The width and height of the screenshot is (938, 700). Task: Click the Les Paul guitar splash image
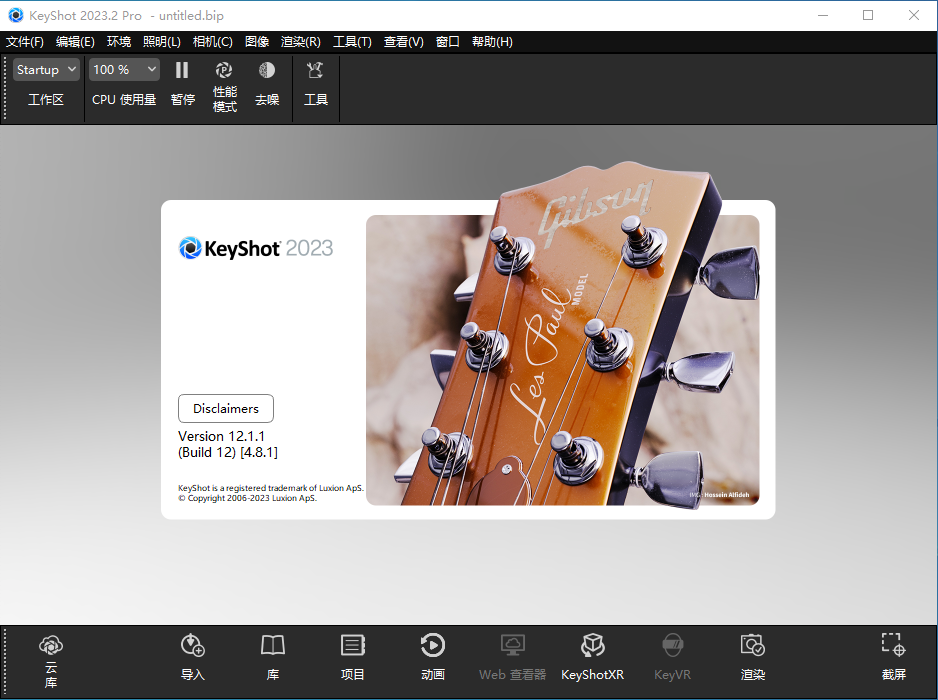click(x=562, y=360)
